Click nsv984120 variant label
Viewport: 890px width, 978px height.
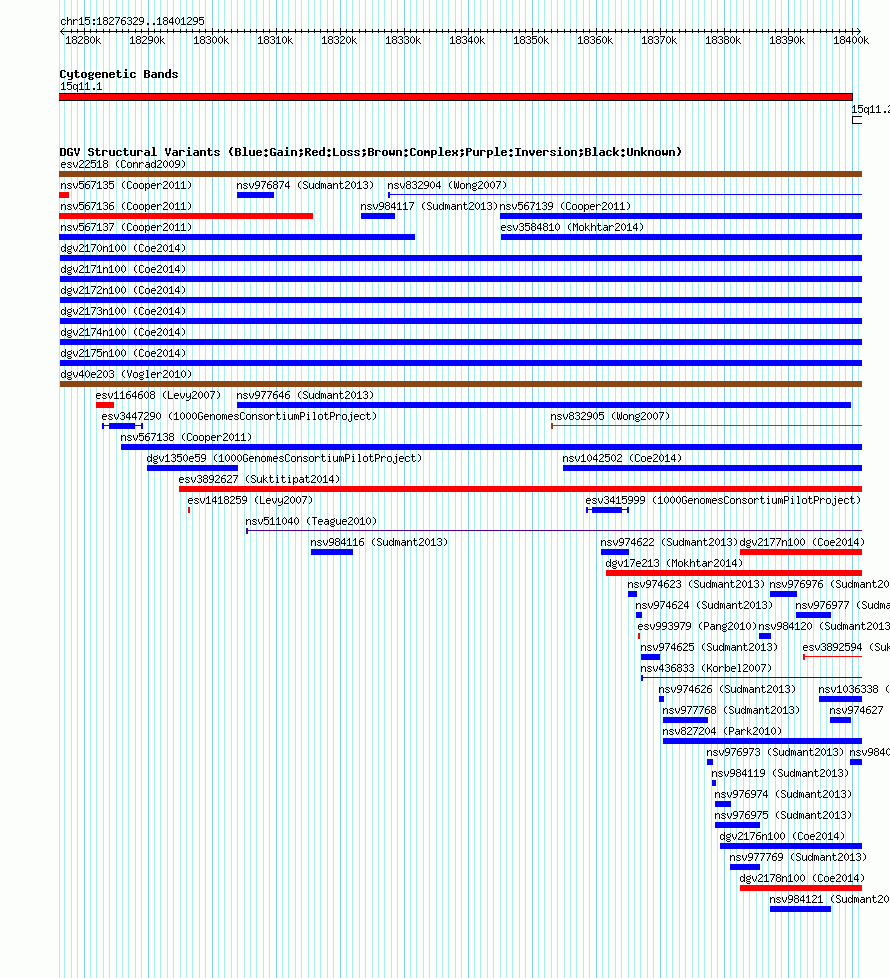click(x=823, y=627)
